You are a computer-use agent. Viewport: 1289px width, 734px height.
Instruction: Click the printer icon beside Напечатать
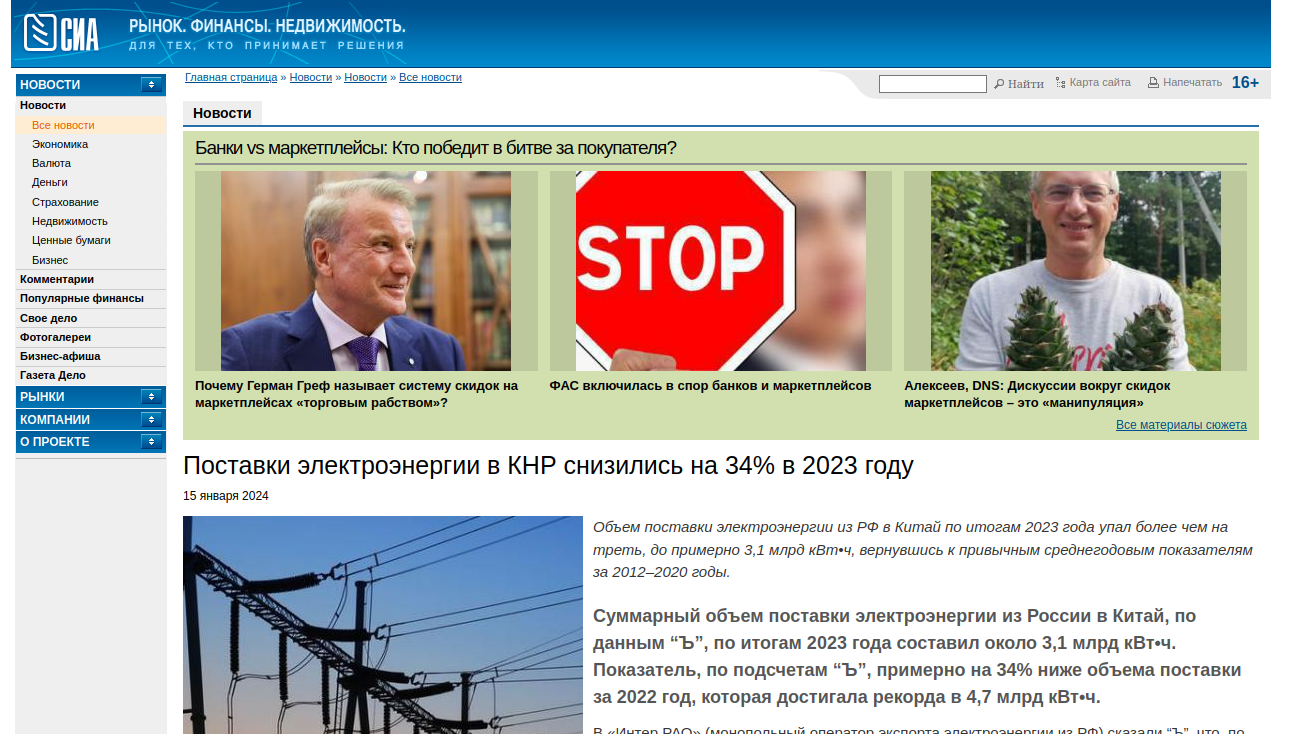tap(1153, 83)
